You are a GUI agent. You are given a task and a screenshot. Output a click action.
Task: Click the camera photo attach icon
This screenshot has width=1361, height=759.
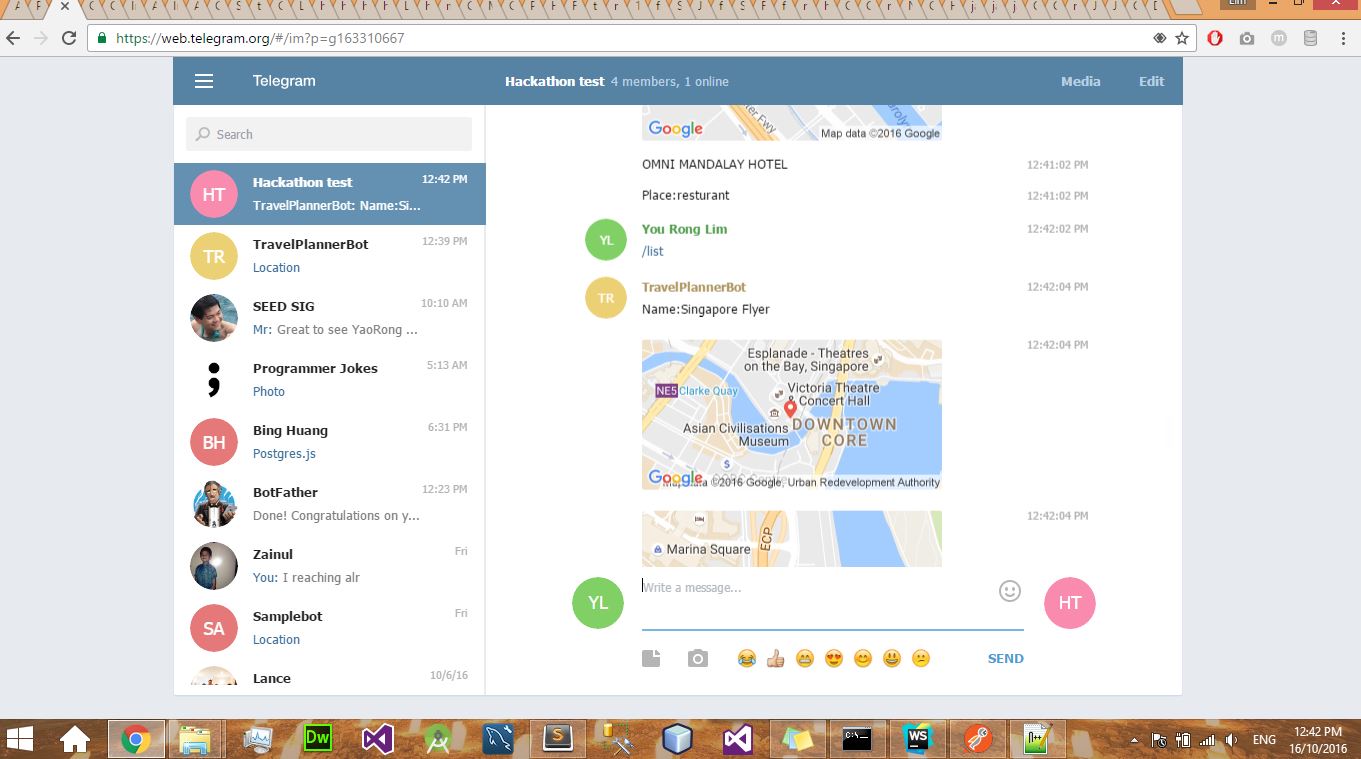pos(698,658)
